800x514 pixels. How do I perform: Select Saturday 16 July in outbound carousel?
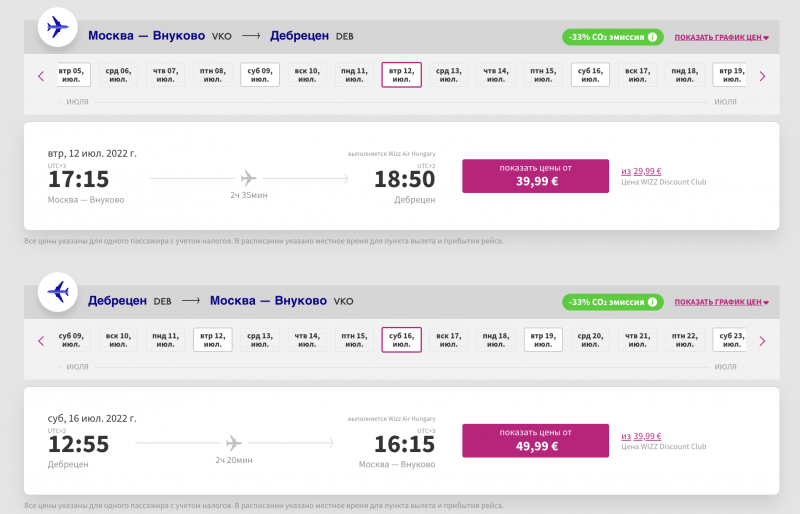tap(590, 75)
